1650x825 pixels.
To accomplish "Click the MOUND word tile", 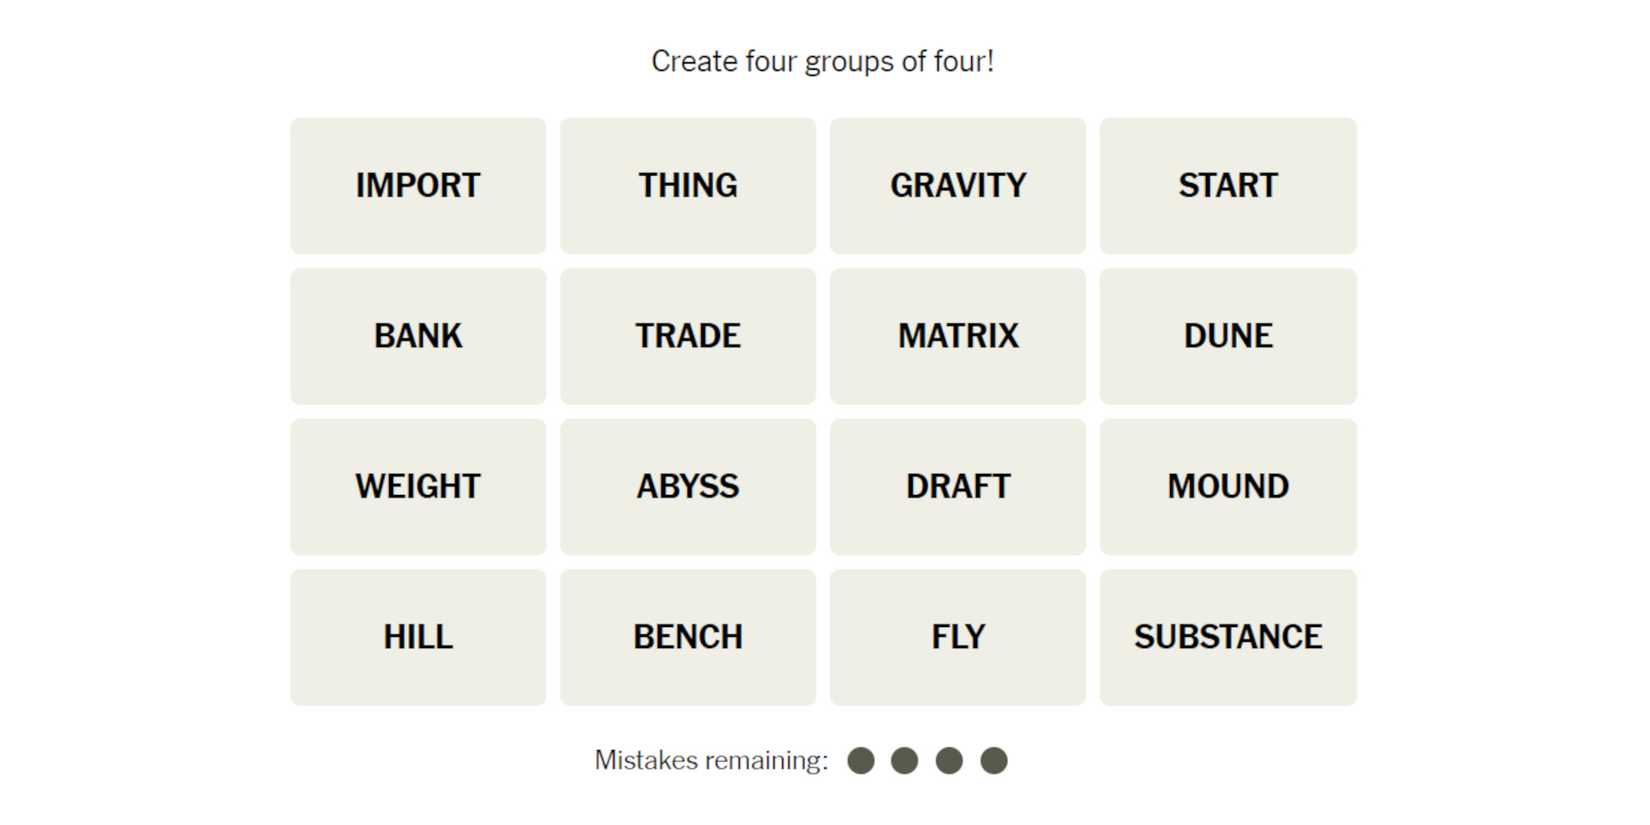I will tap(1228, 487).
